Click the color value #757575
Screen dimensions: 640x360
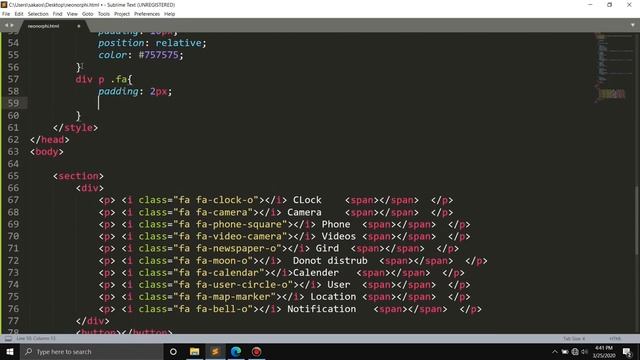click(x=158, y=55)
